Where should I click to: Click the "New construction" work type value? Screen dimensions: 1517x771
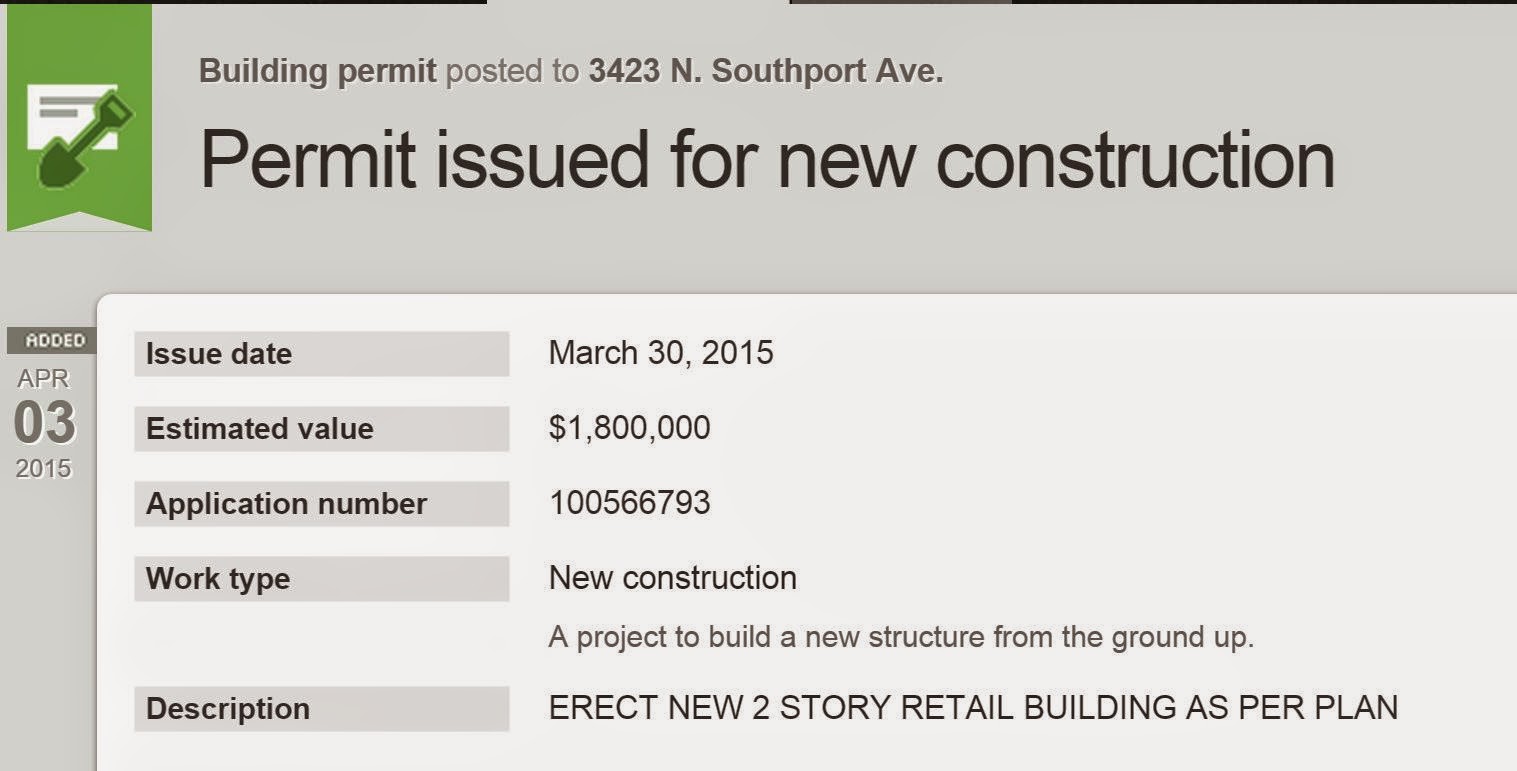coord(672,578)
